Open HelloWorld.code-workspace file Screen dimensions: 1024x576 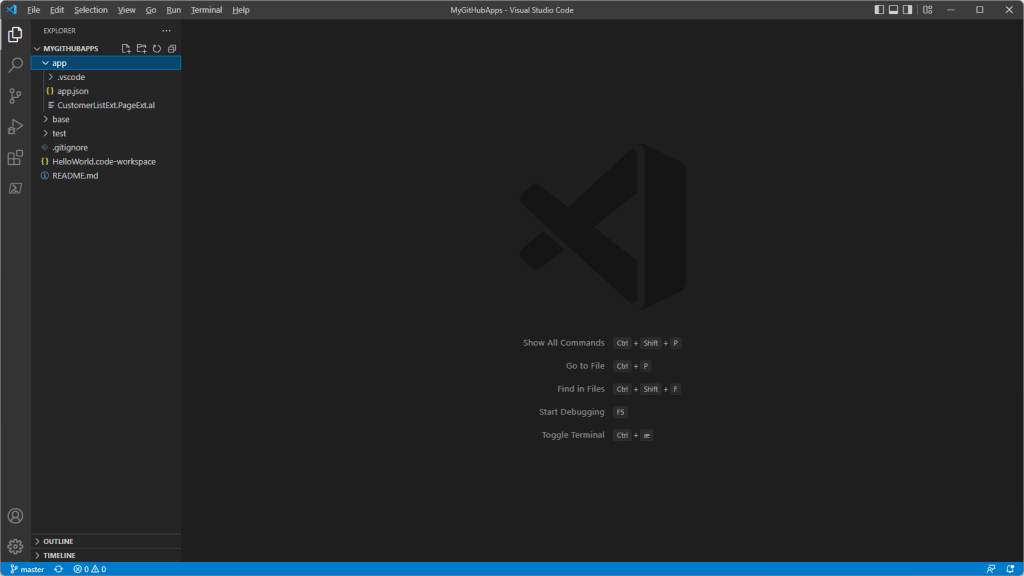(x=106, y=162)
